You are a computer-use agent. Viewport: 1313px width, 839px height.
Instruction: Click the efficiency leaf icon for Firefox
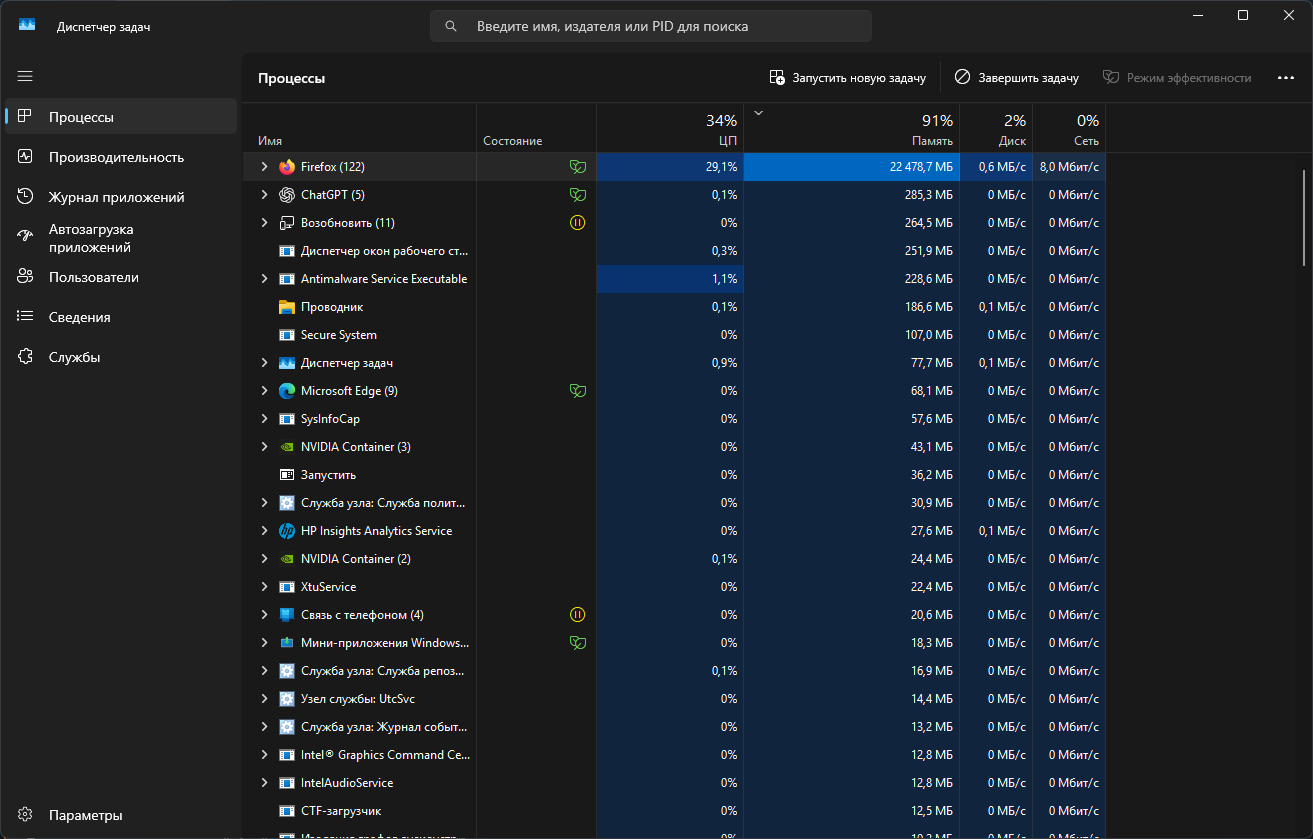coord(577,167)
